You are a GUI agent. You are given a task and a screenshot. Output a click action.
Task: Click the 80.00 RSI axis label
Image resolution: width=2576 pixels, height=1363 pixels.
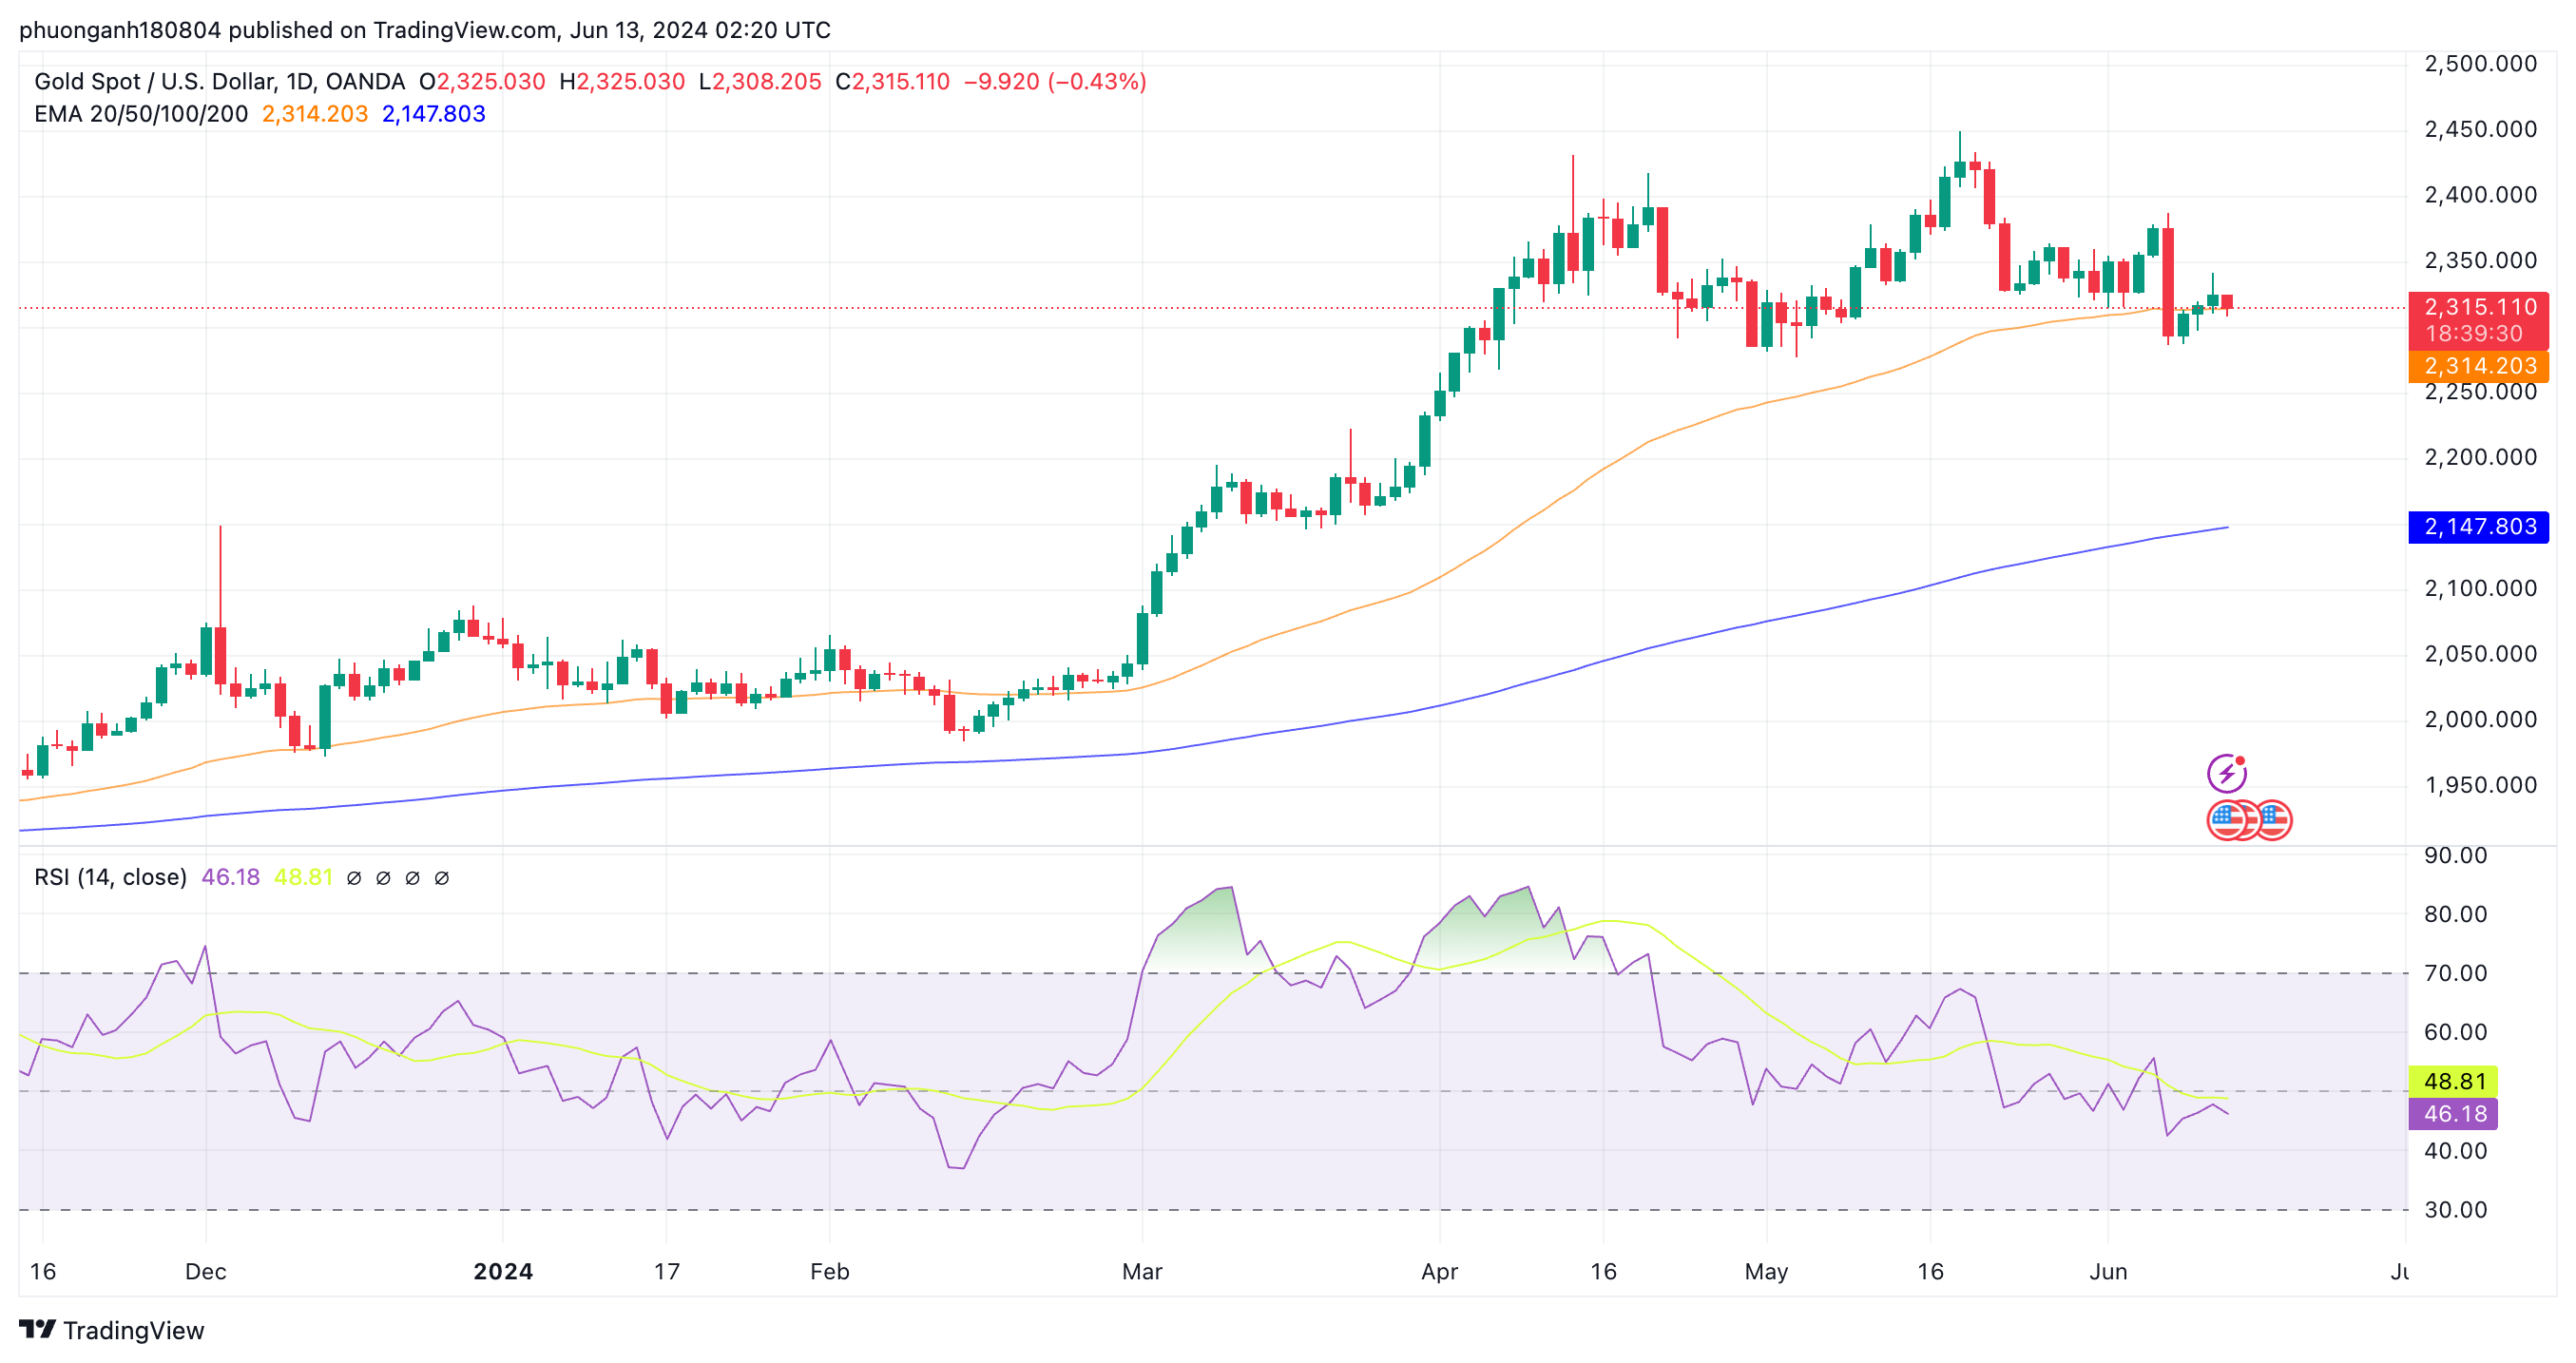(2455, 914)
